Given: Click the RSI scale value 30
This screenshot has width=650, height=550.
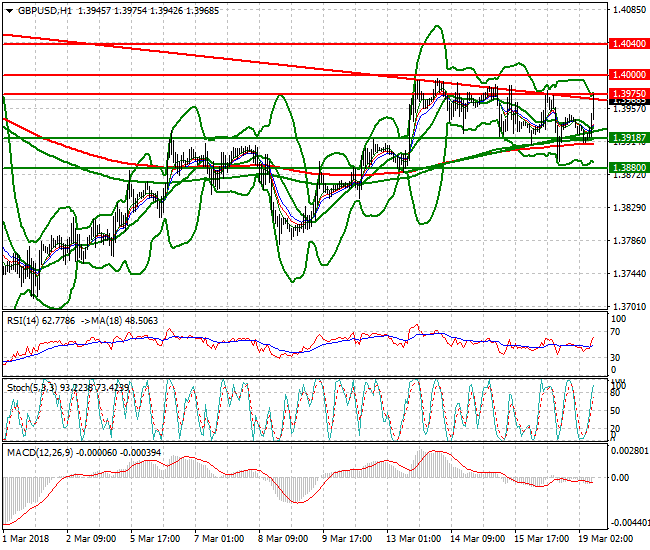Looking at the screenshot, I should (616, 357).
